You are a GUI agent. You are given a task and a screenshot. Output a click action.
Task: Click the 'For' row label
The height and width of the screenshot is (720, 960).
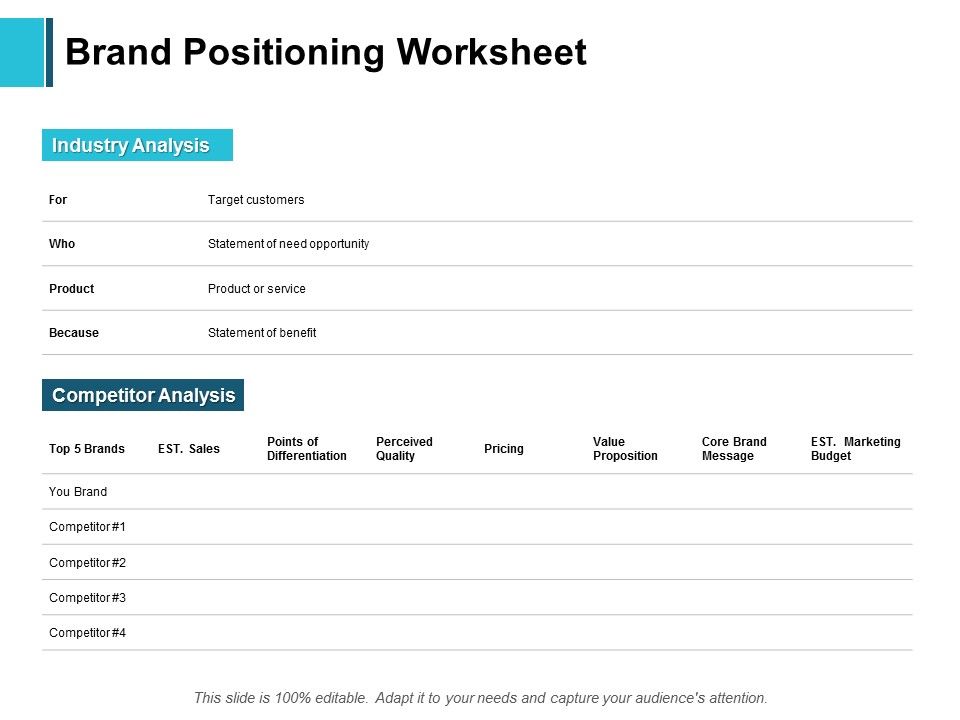[x=58, y=200]
